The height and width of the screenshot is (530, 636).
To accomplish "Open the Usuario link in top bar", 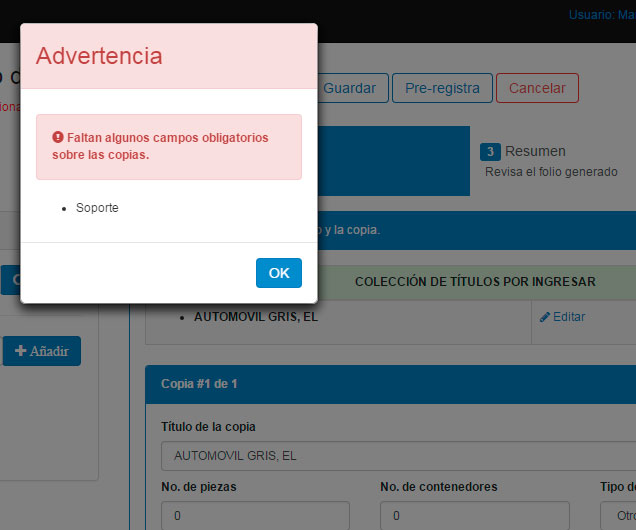I will point(601,15).
